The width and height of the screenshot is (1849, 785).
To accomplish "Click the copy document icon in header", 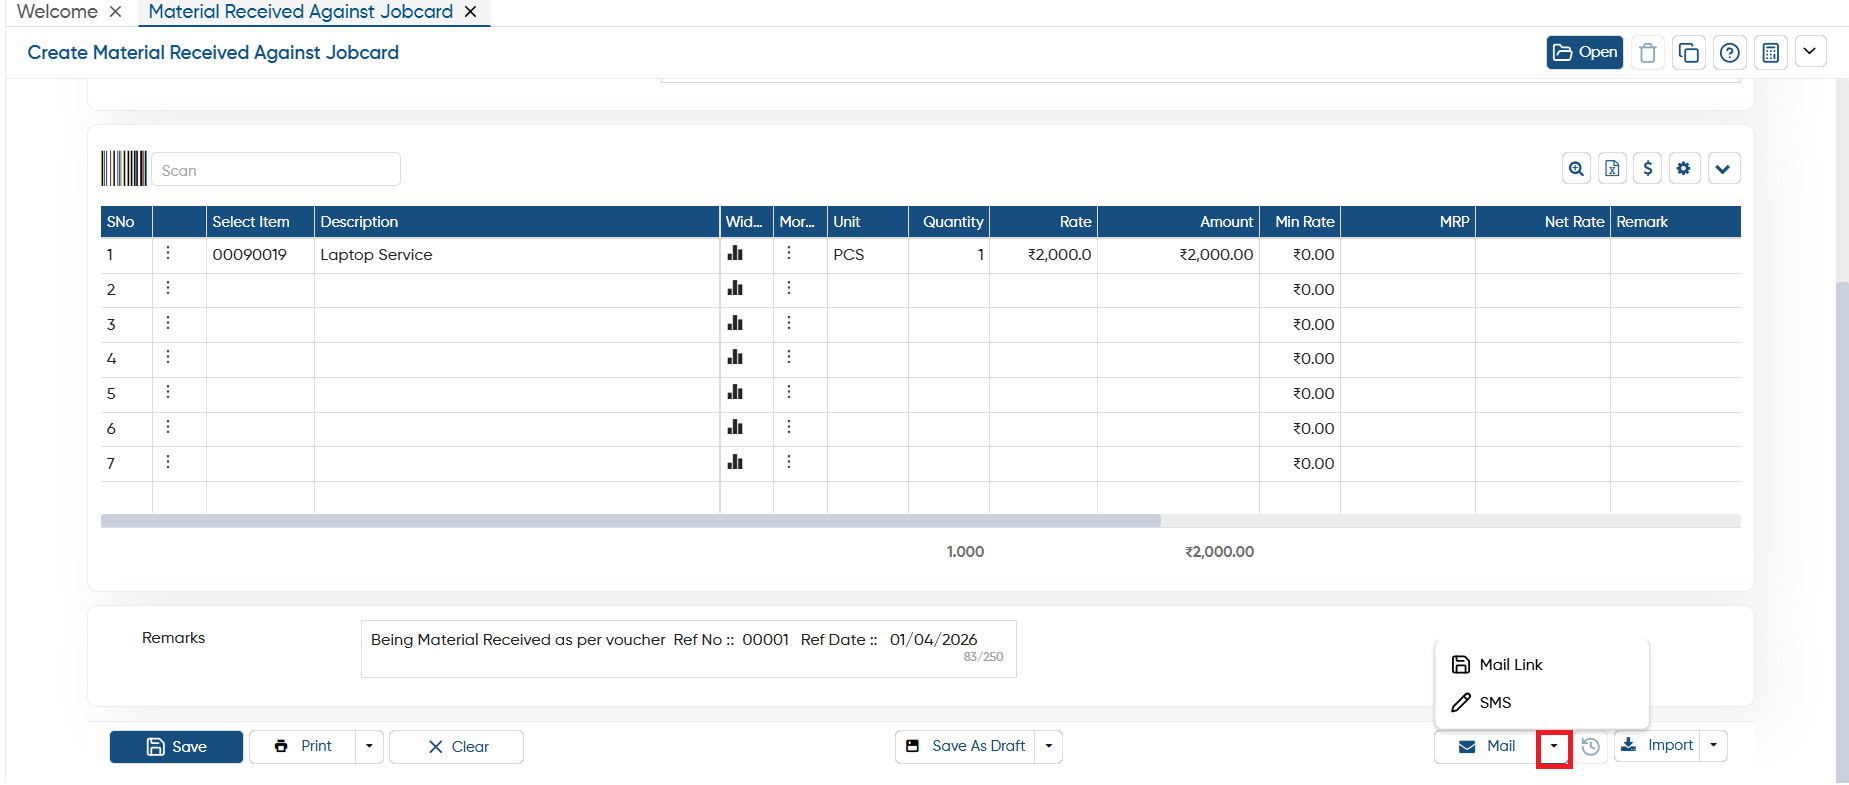I will [x=1689, y=52].
